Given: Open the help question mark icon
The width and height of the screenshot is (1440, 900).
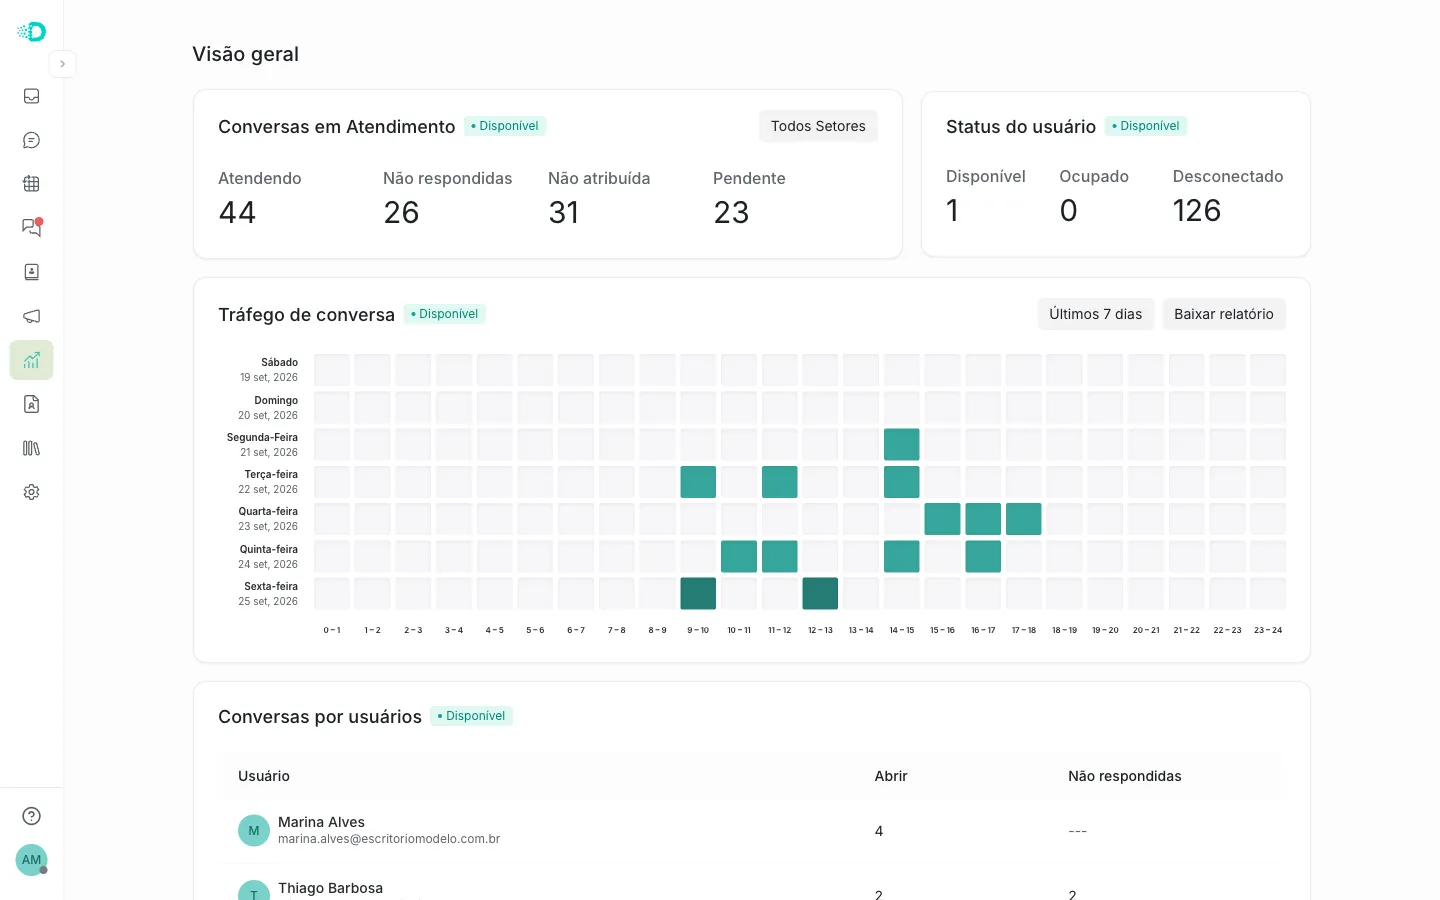Looking at the screenshot, I should pyautogui.click(x=31, y=816).
